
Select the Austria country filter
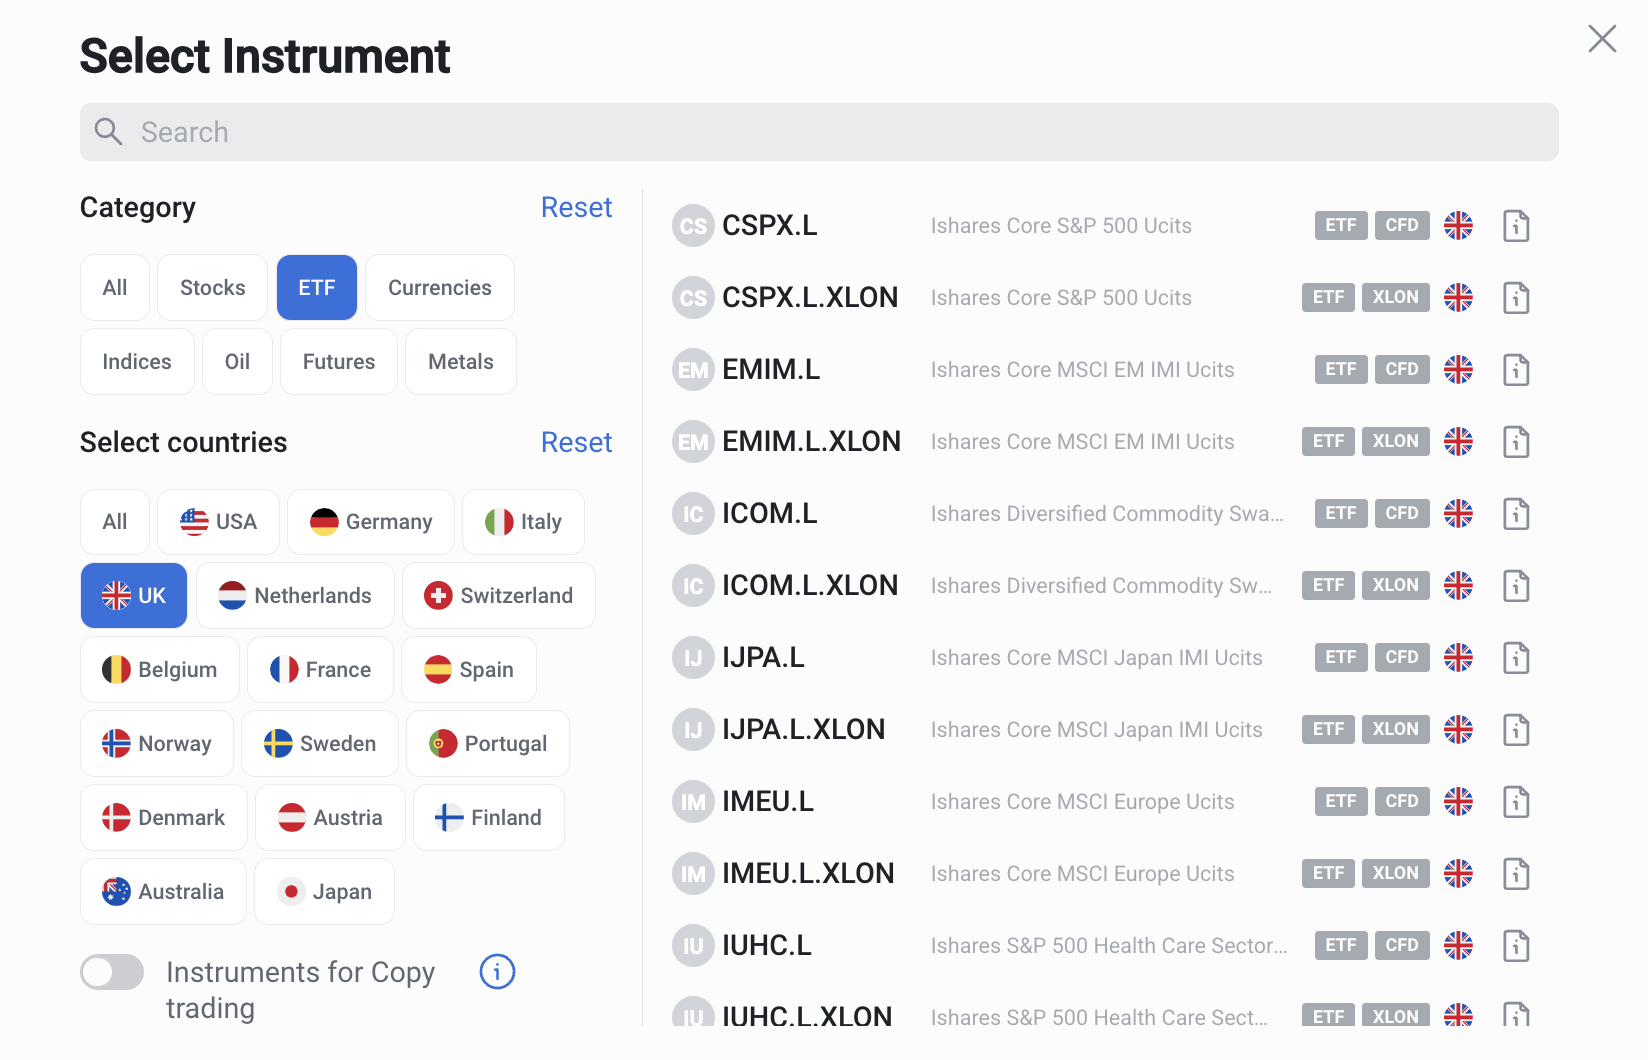pos(330,818)
